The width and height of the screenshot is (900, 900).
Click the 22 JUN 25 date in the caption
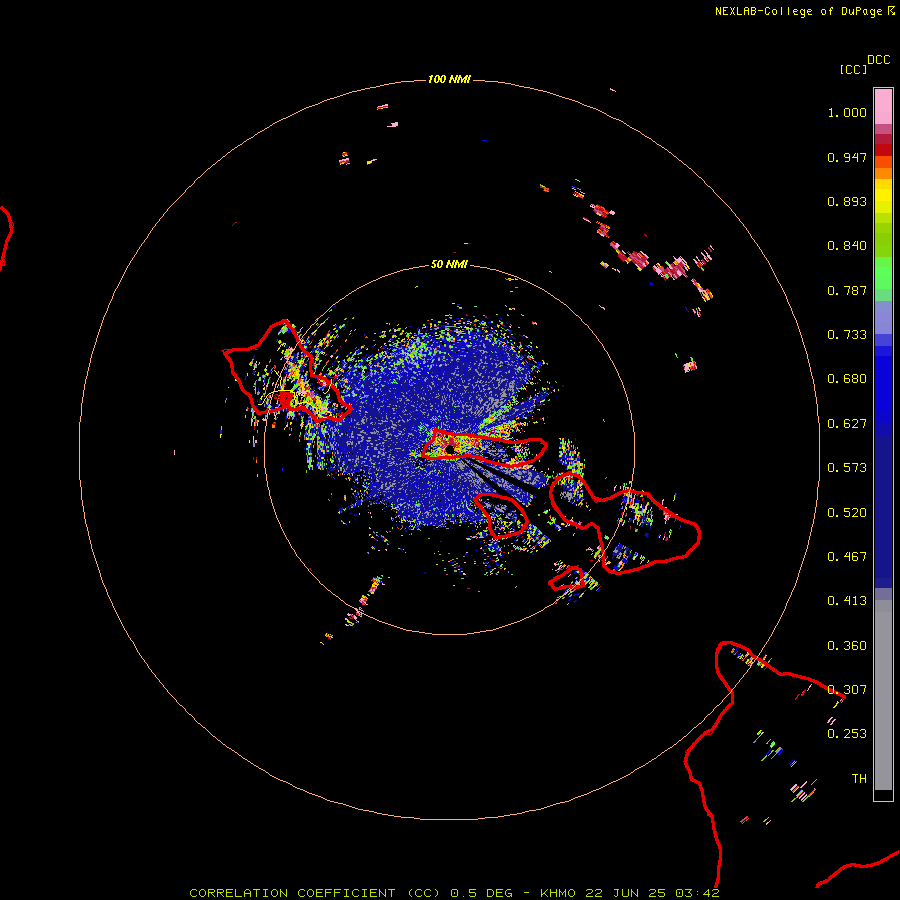click(x=626, y=893)
